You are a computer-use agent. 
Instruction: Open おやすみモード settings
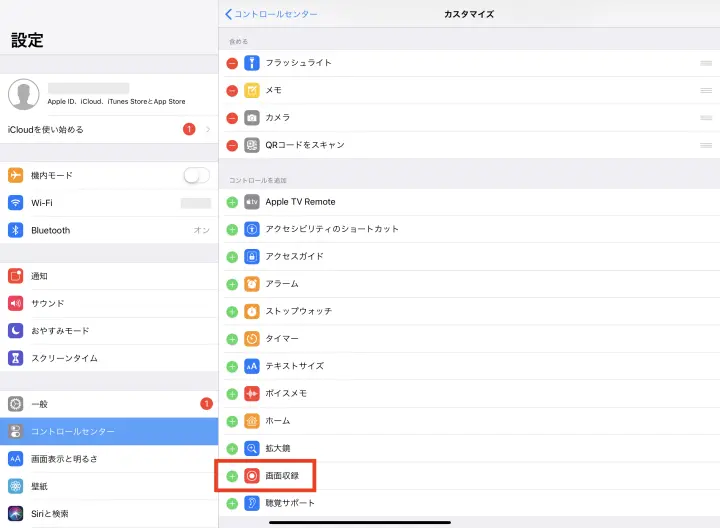(109, 331)
